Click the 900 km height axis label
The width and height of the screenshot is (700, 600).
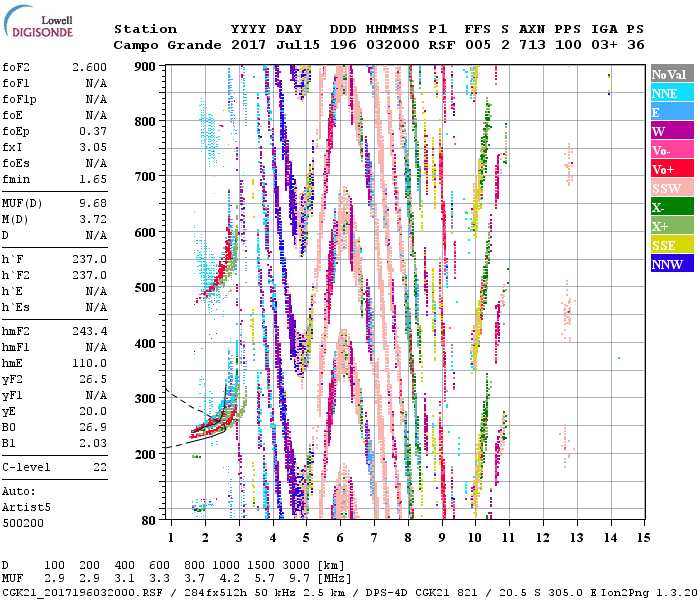(x=145, y=66)
